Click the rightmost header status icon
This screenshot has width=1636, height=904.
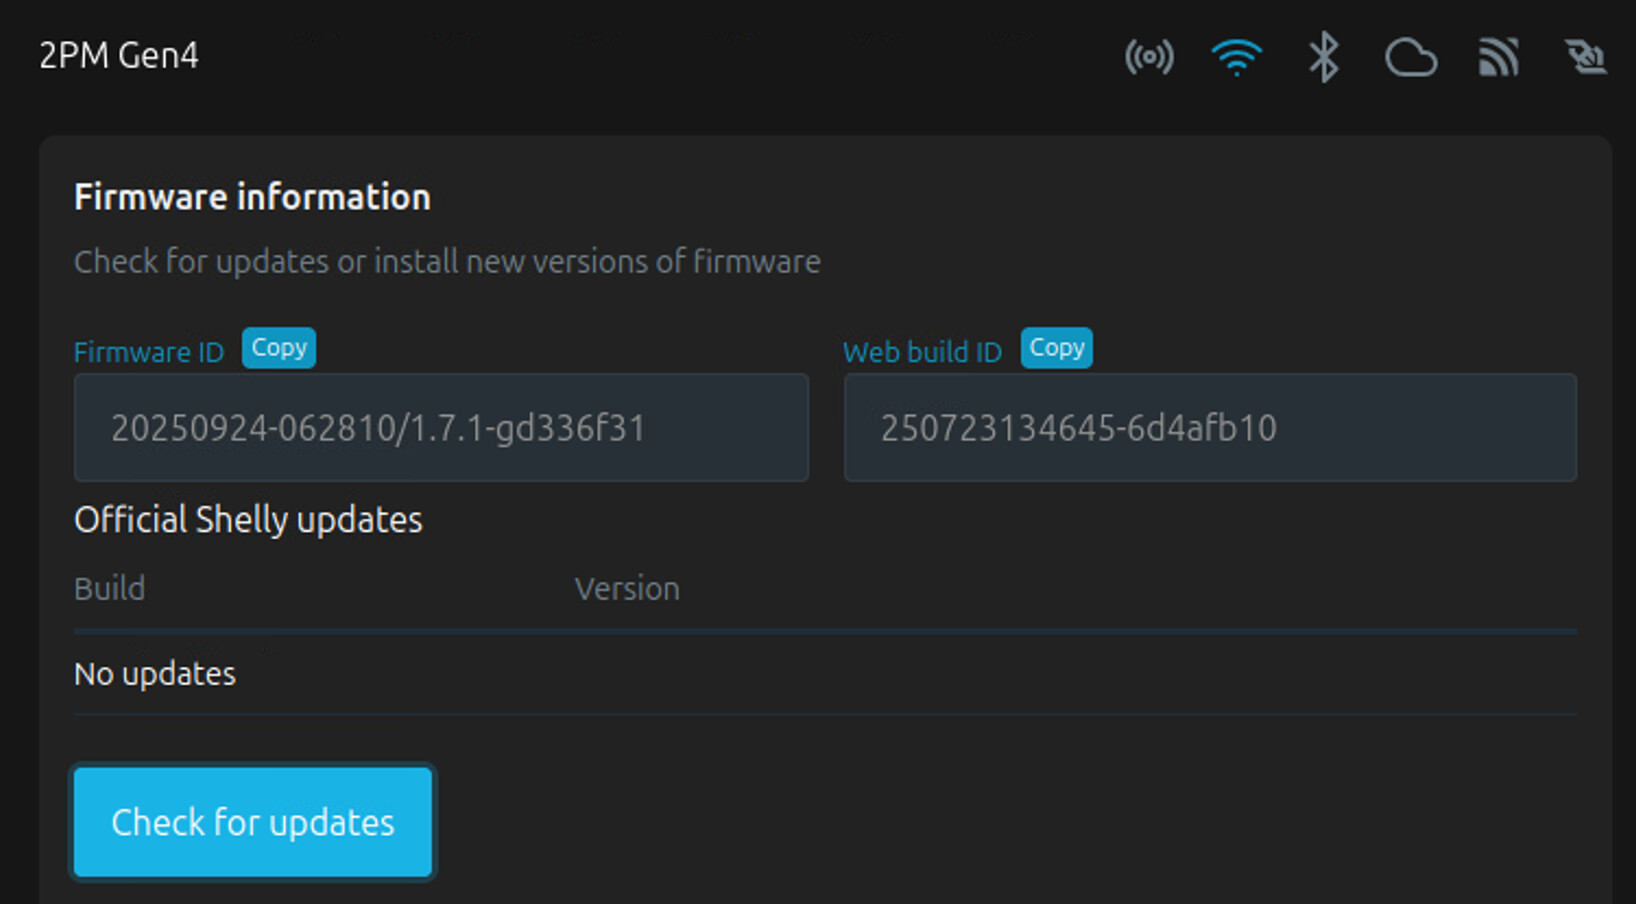[1585, 57]
